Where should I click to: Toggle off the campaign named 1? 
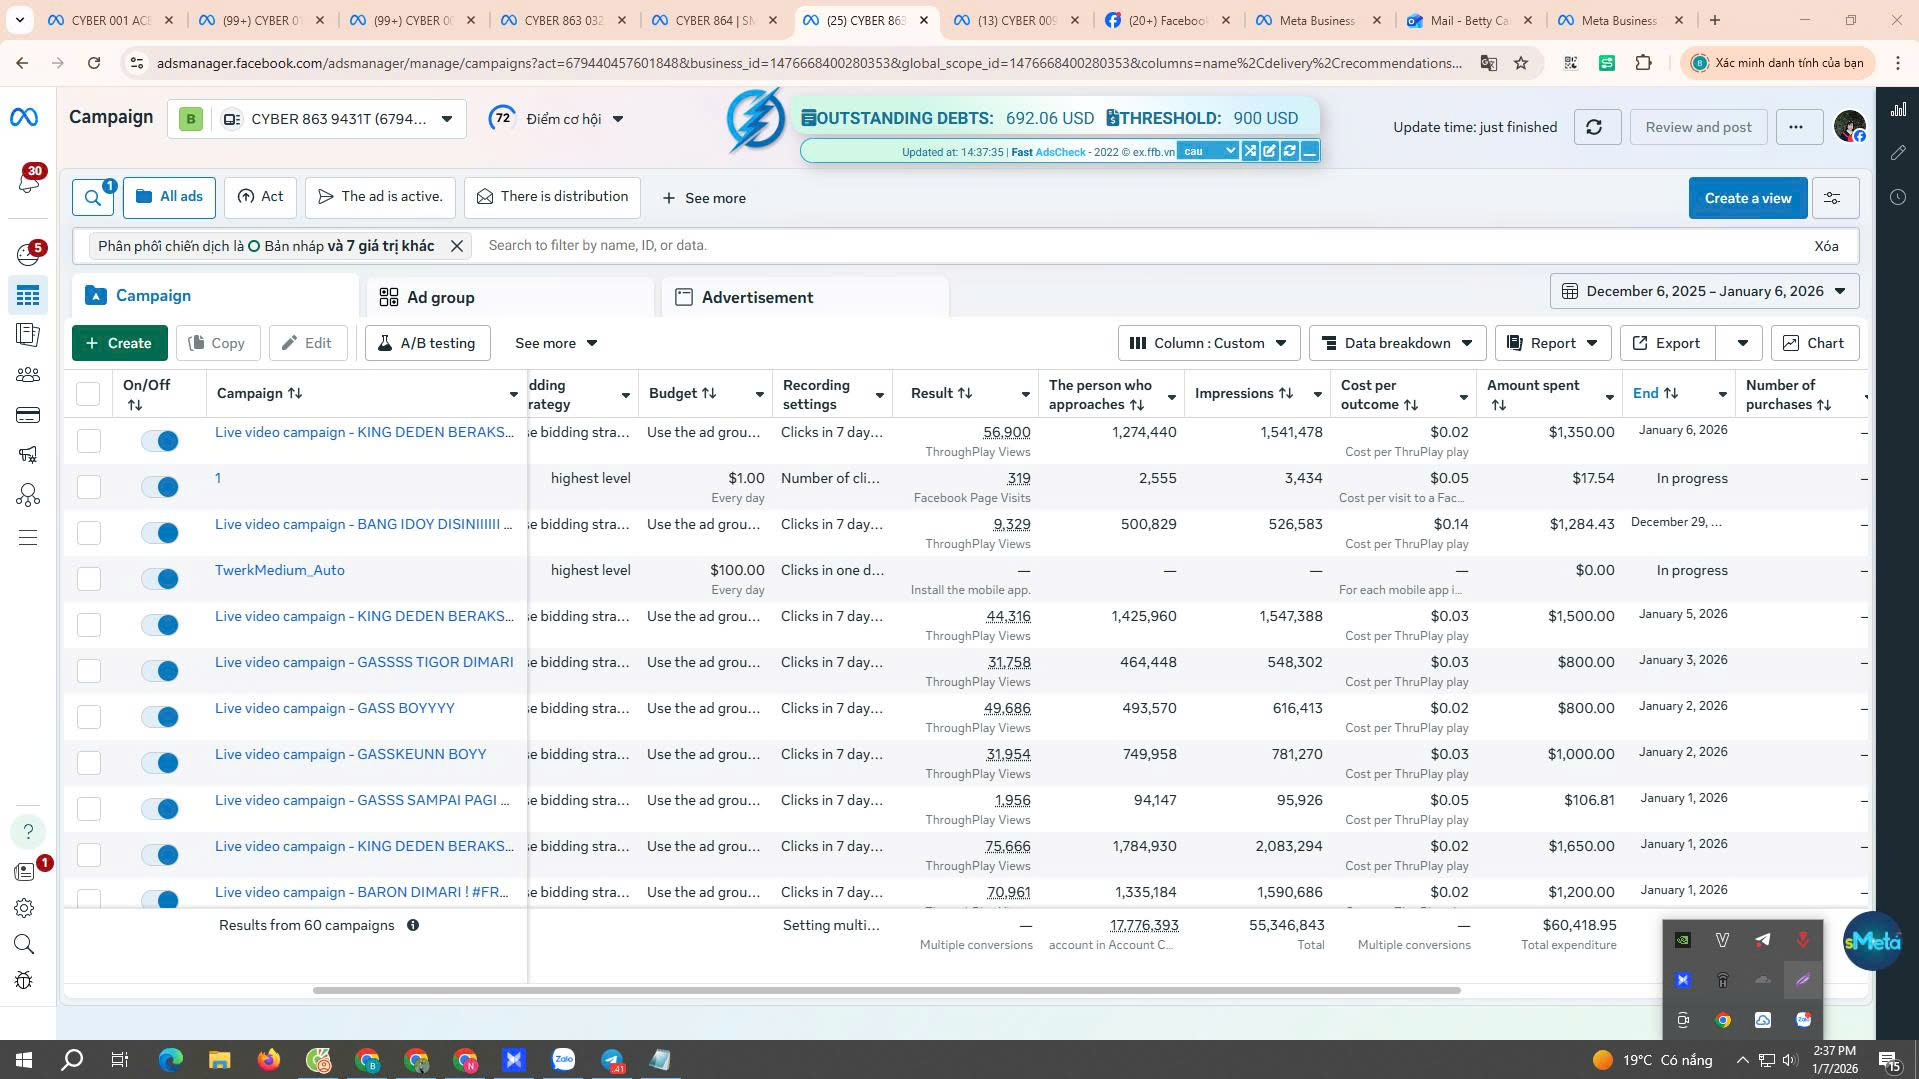point(160,487)
